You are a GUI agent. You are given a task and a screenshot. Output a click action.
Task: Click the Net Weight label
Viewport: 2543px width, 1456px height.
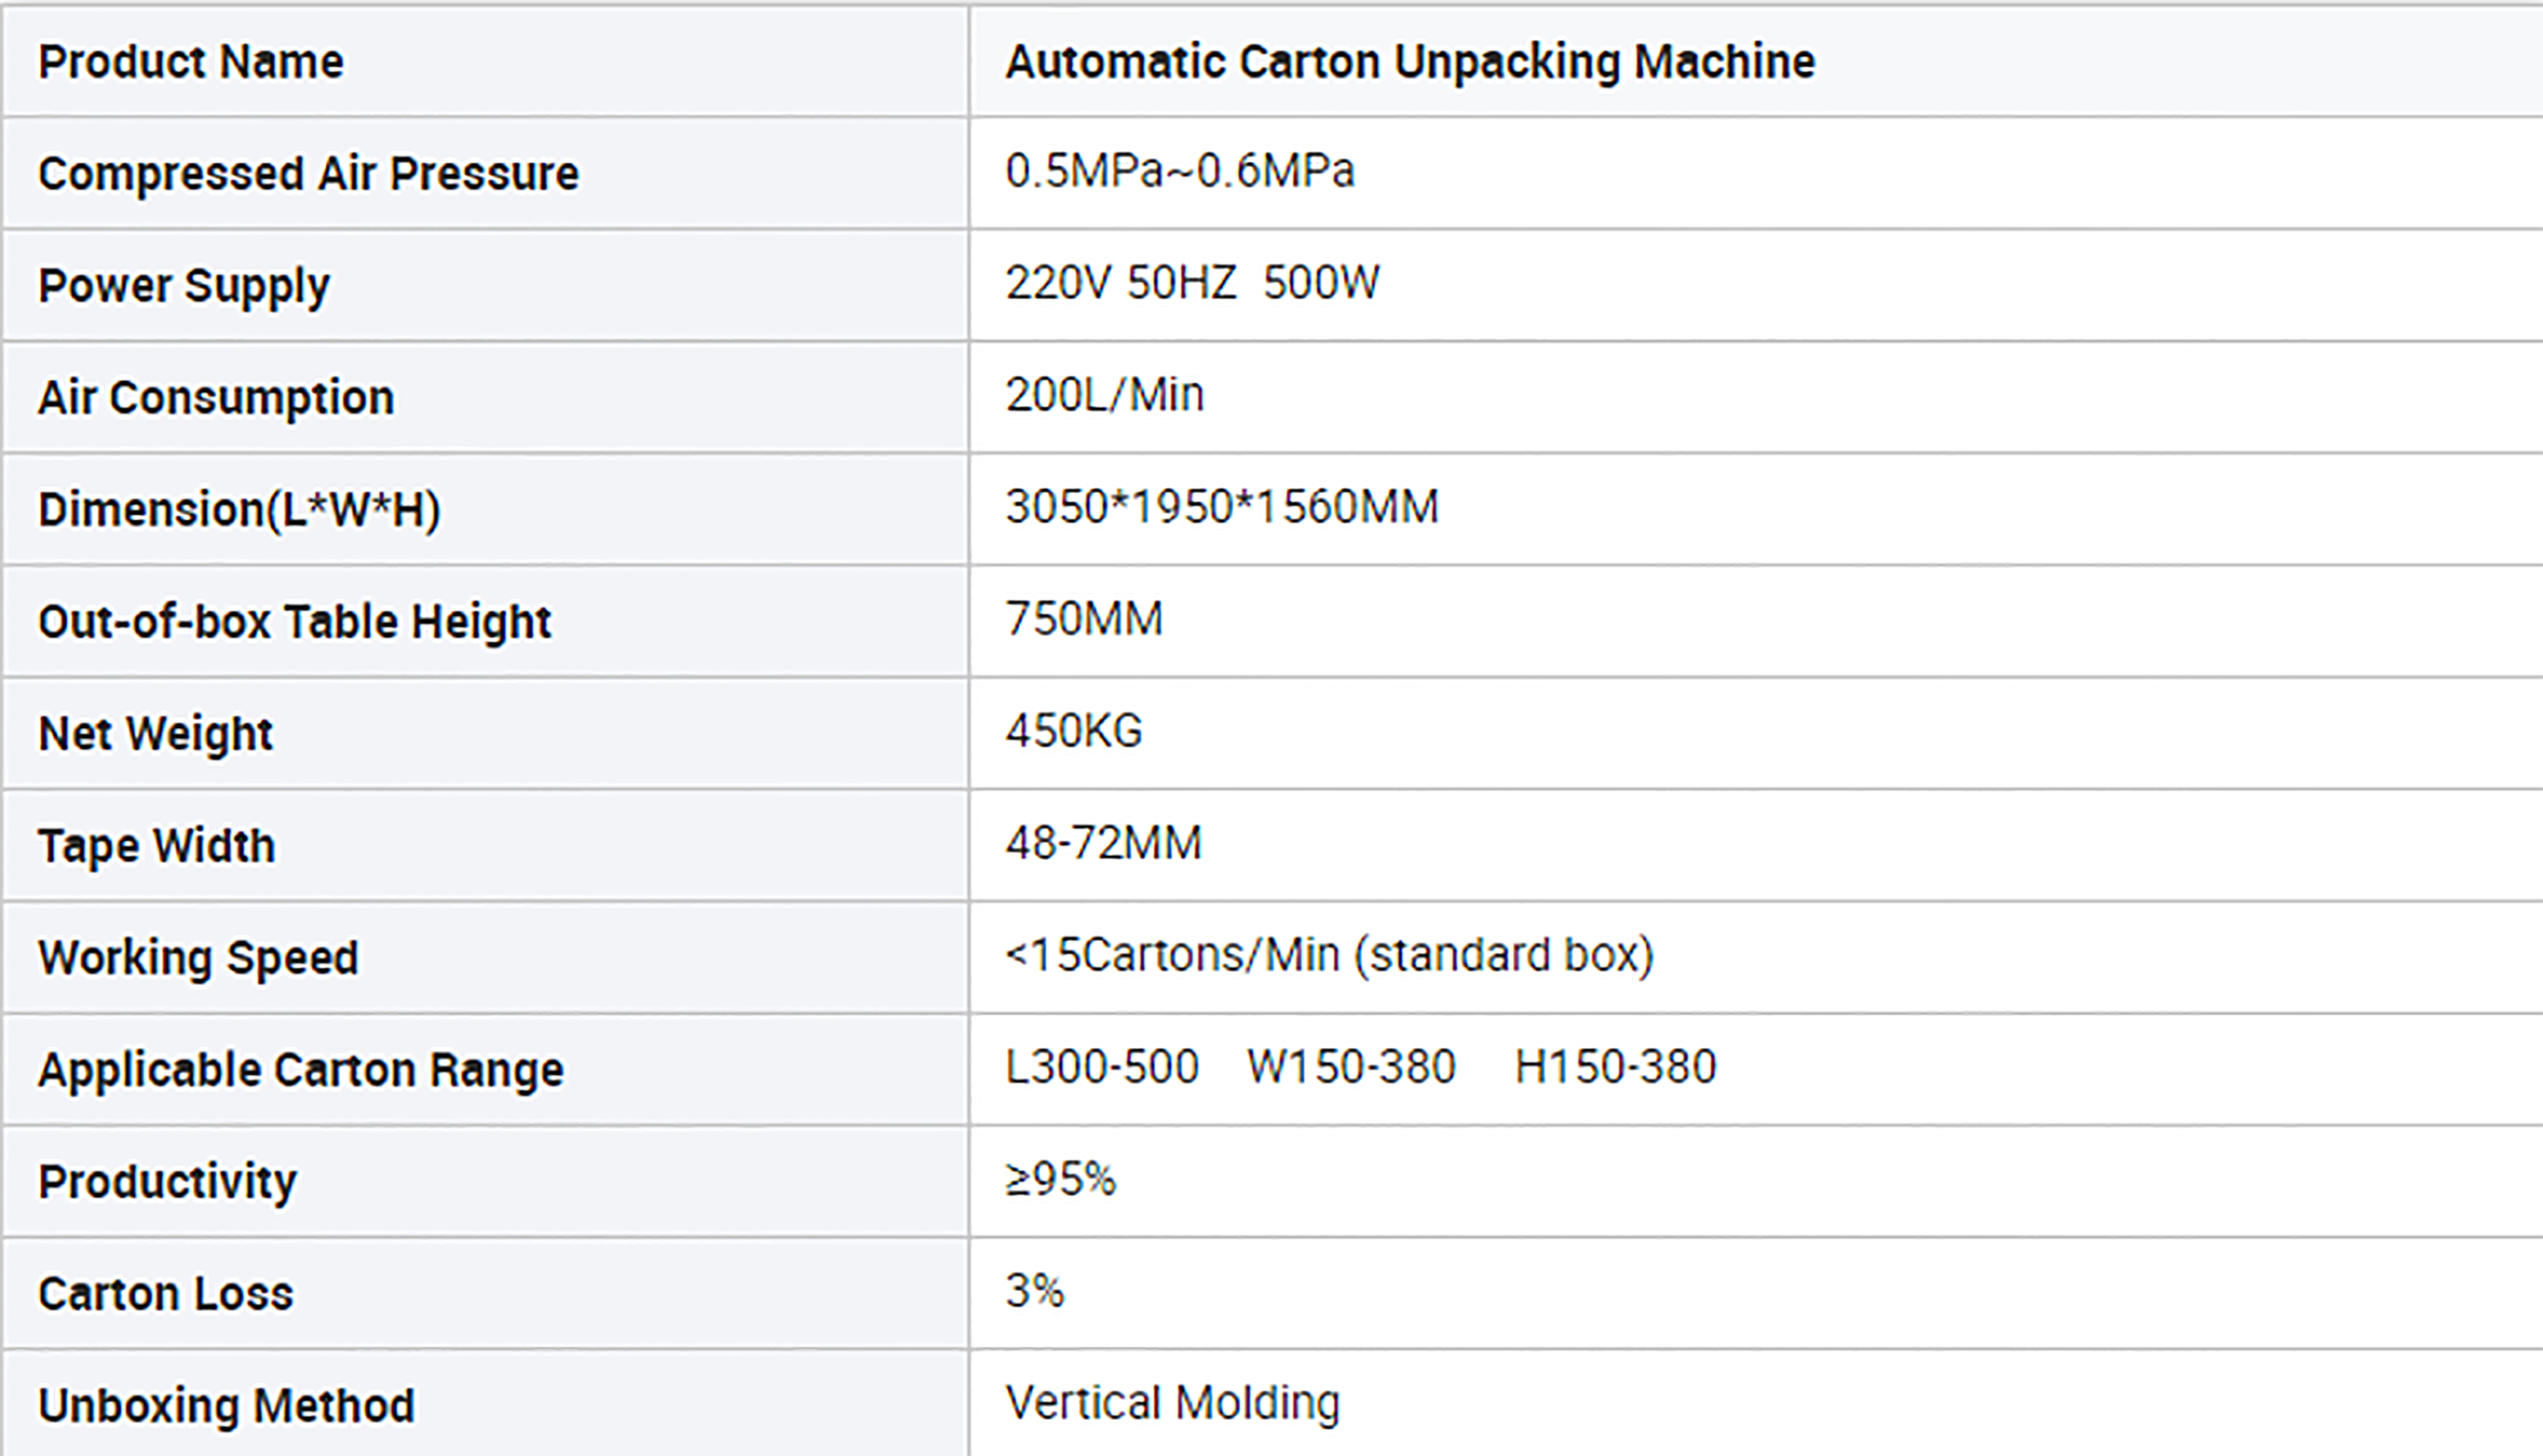155,734
